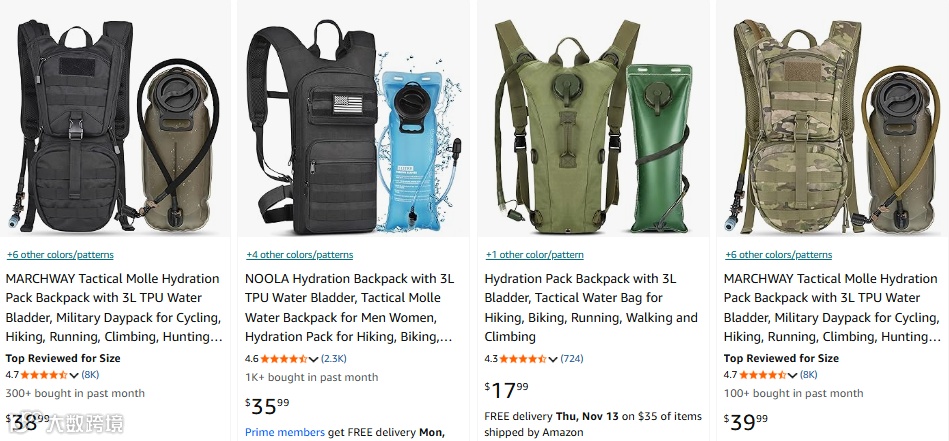Open Hydration Pack Backpack with 3L Bladder title

pos(591,308)
